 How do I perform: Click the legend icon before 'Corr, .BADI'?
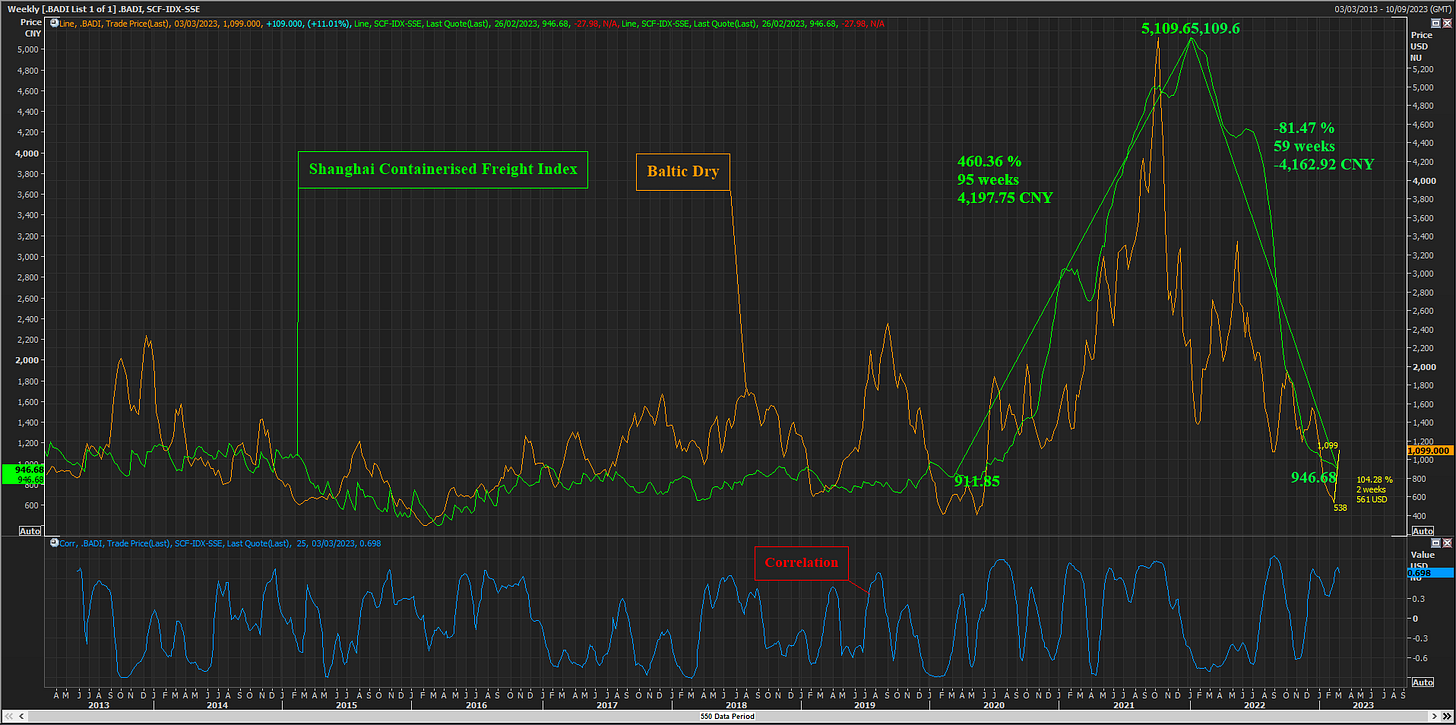54,543
